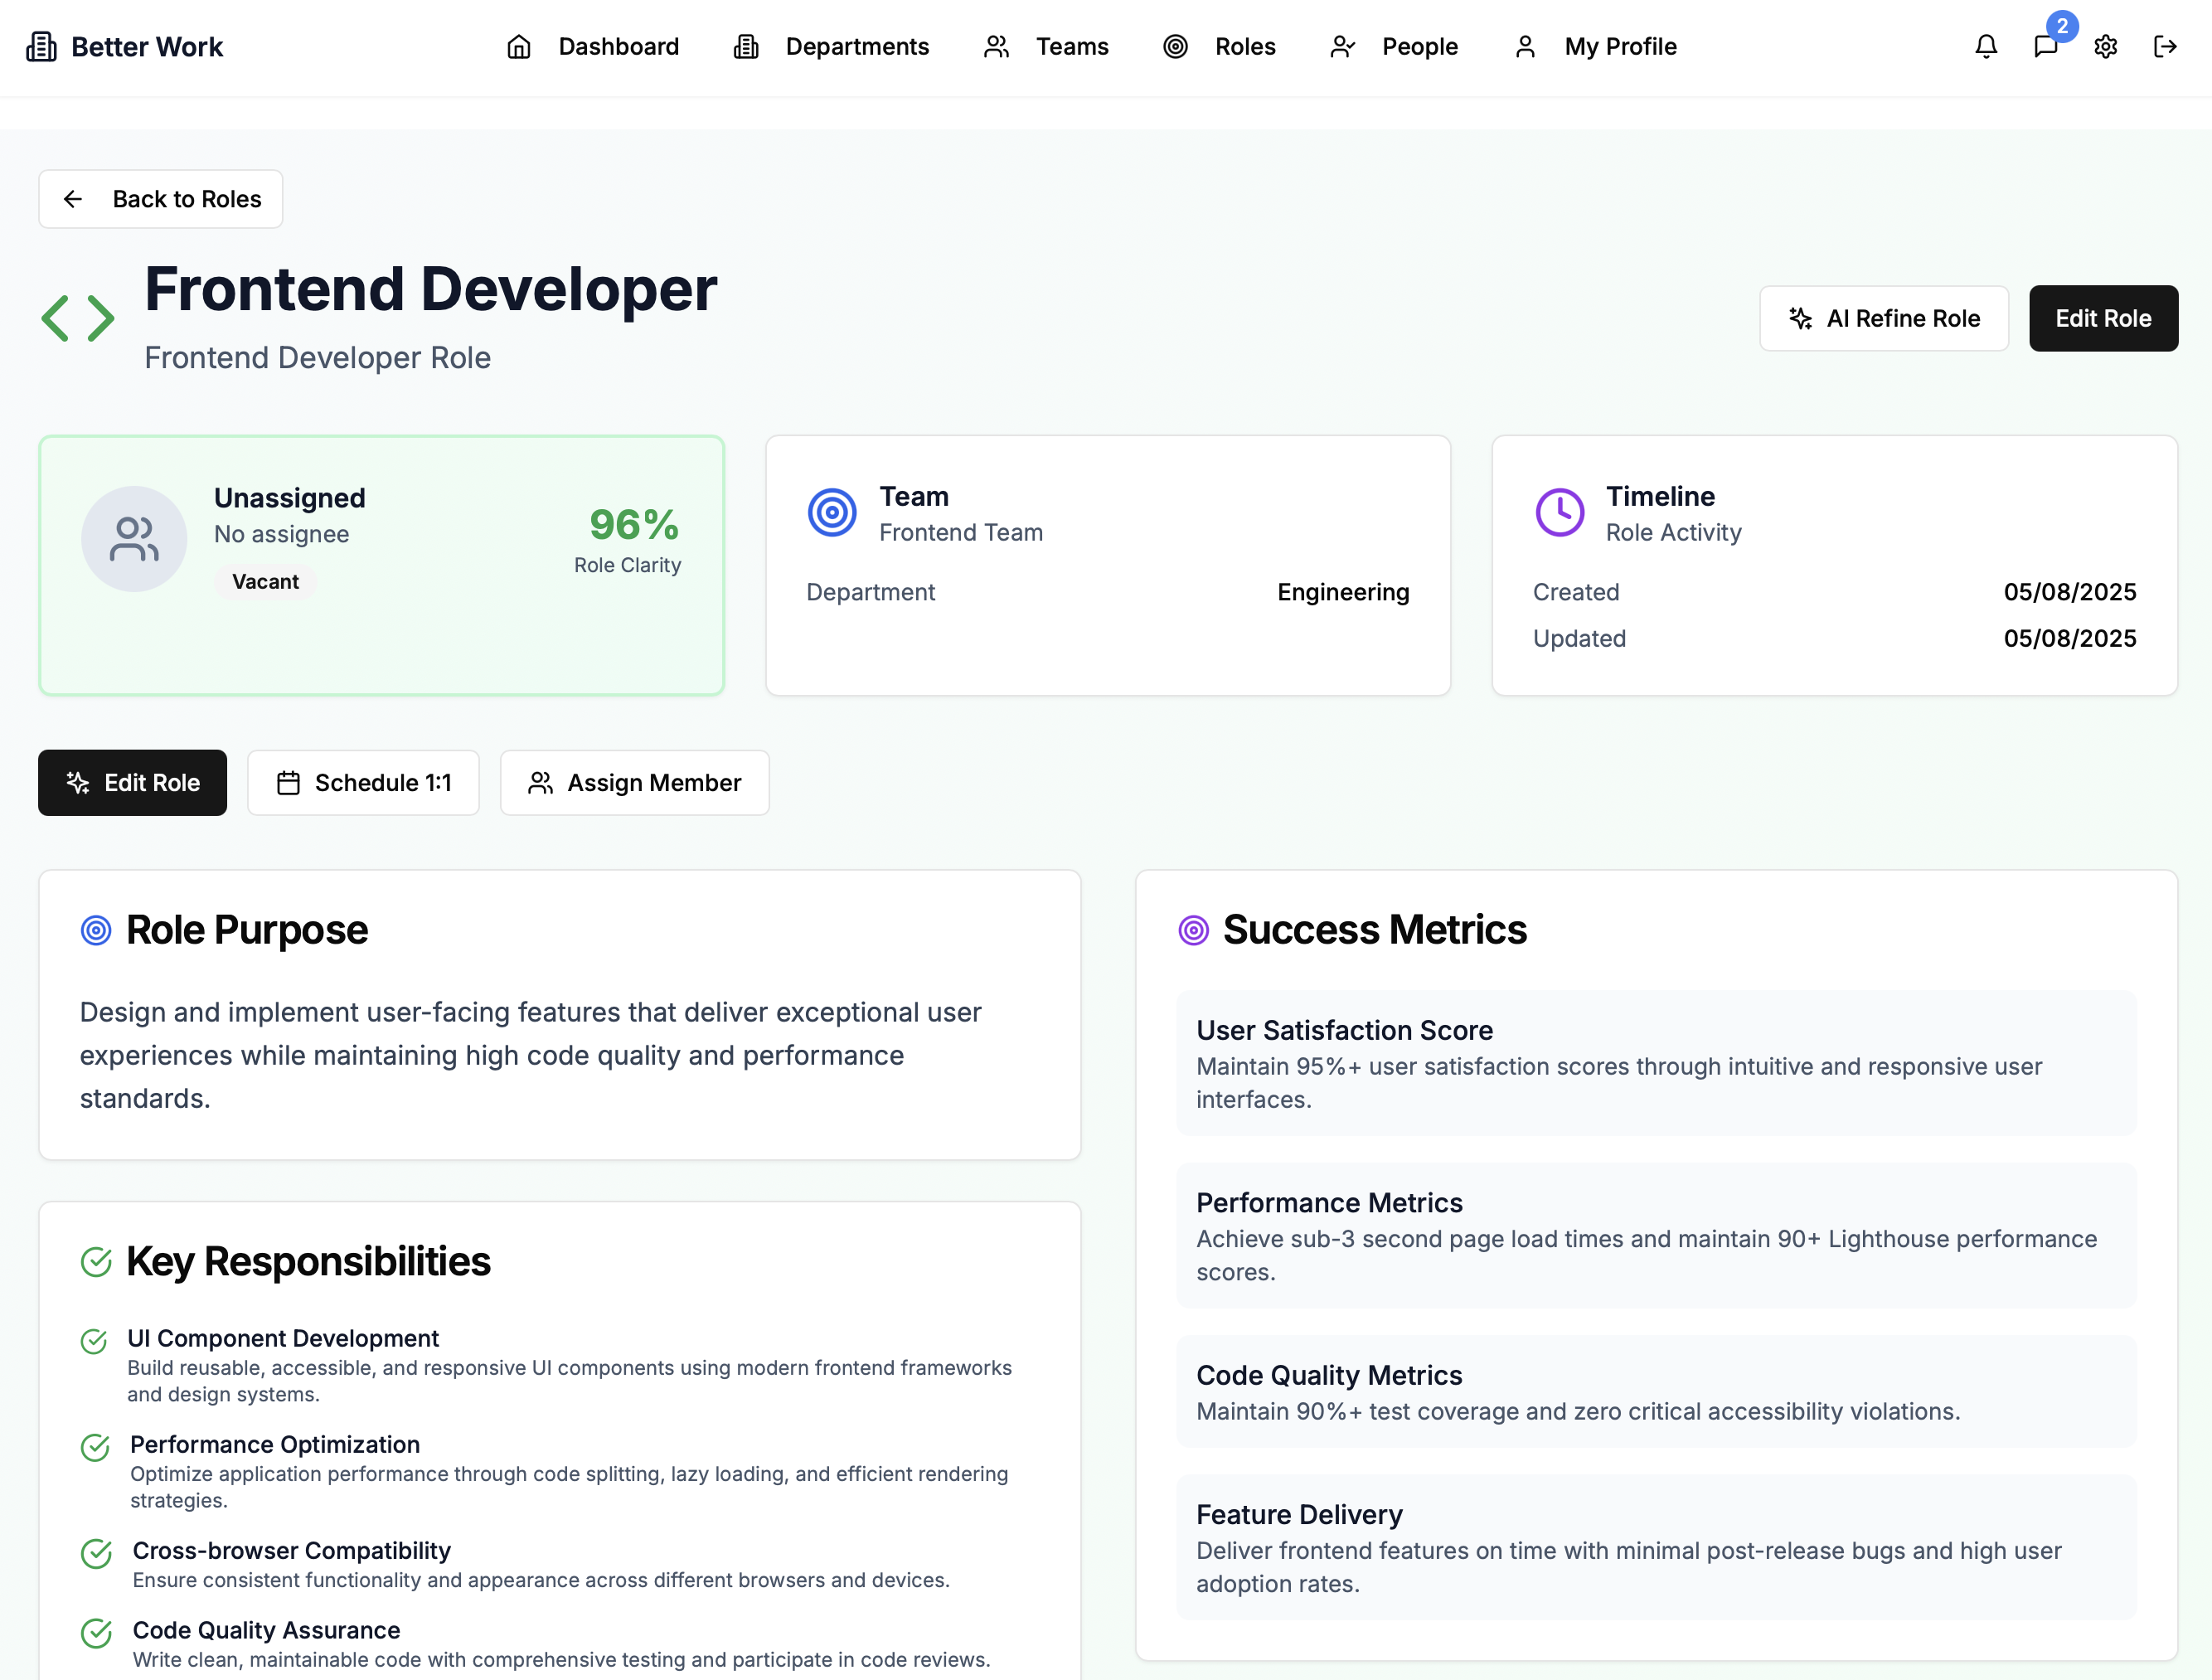This screenshot has height=1680, width=2212.
Task: Open the notifications bell icon
Action: (x=1986, y=47)
